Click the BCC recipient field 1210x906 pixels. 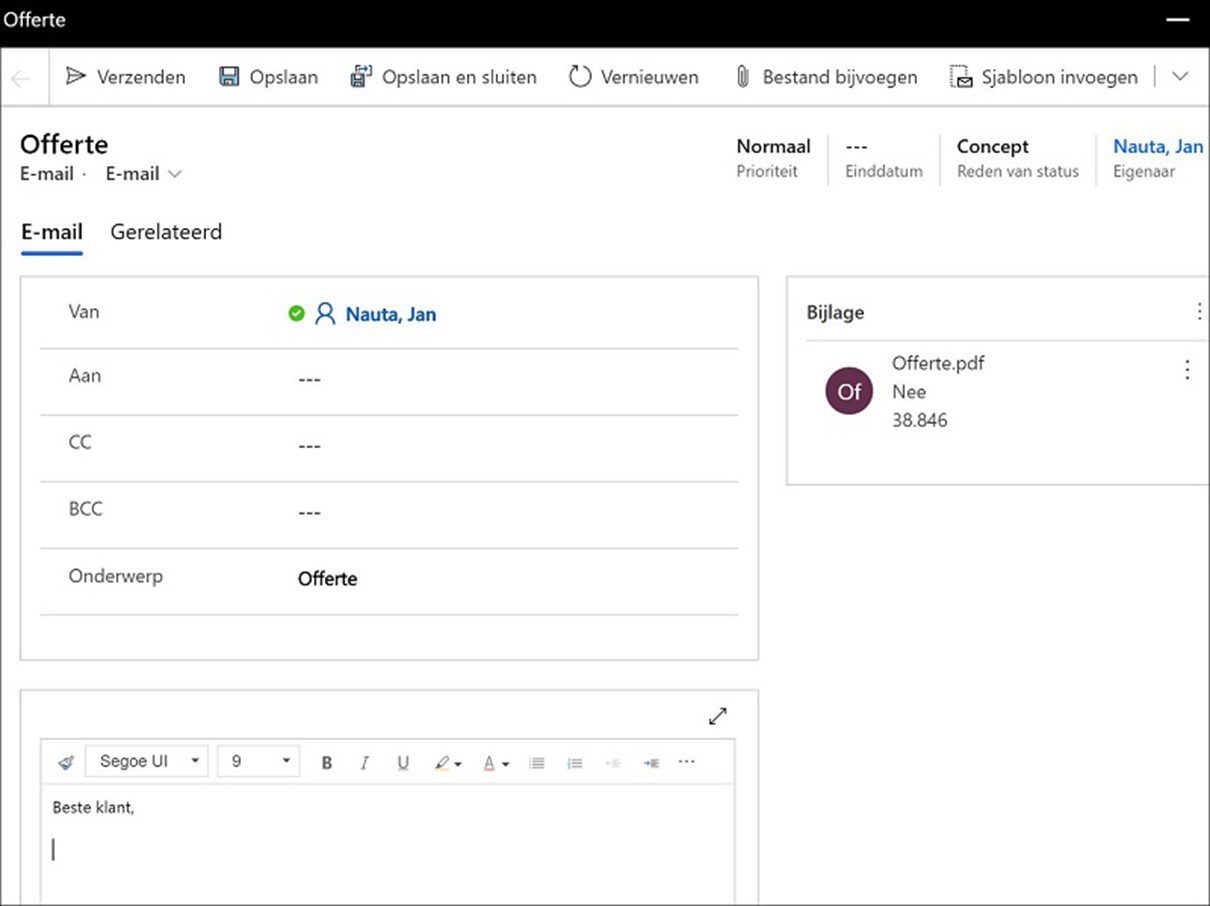coord(388,514)
